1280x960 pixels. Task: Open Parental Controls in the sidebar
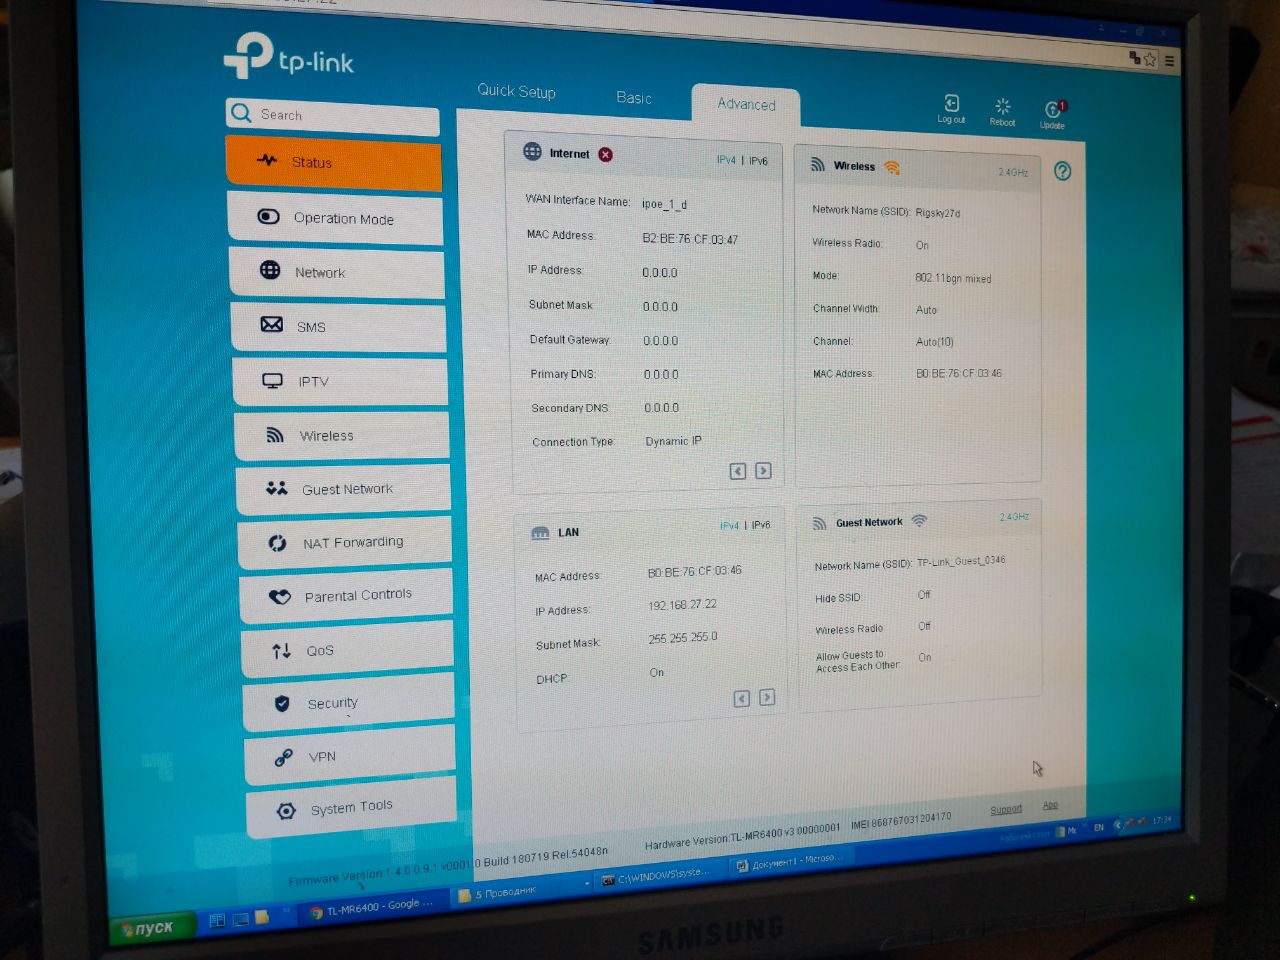(347, 596)
